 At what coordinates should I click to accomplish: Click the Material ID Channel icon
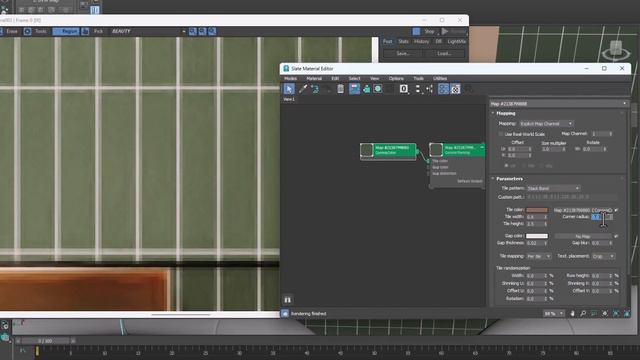(x=404, y=89)
